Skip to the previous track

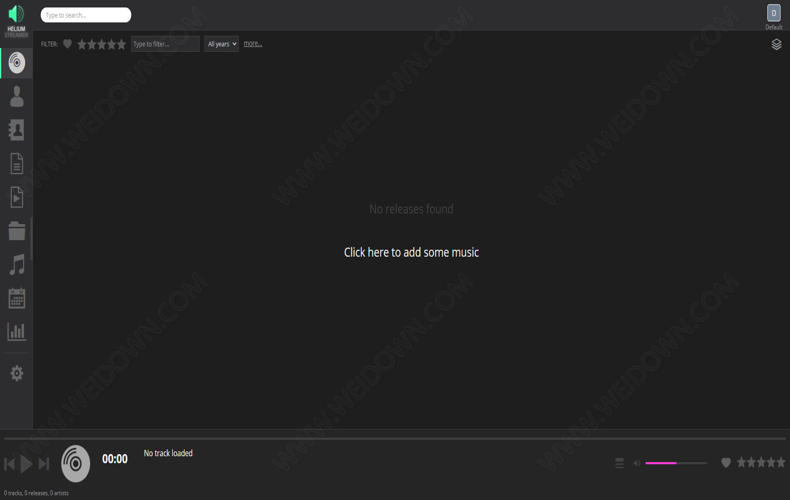(x=10, y=464)
